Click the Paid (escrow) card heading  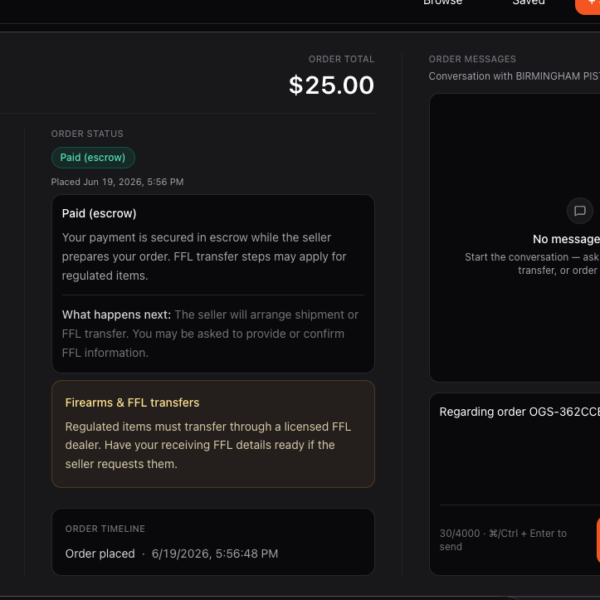coord(99,213)
